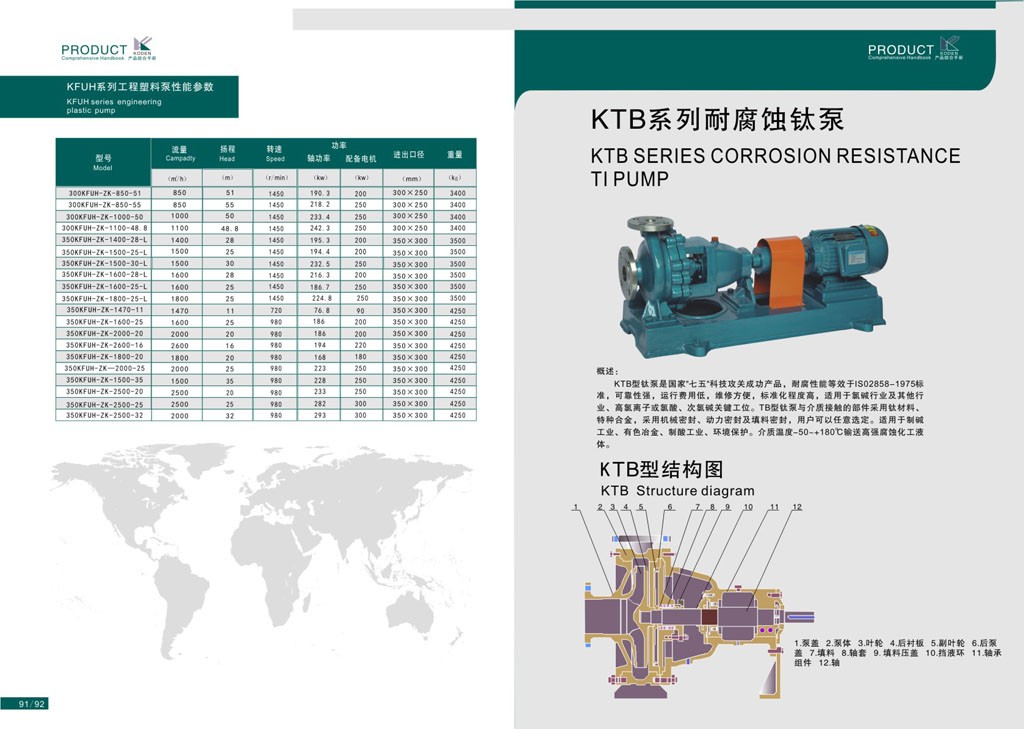Select callout number 12 in structure diagram
The width and height of the screenshot is (1024, 729).
[796, 508]
